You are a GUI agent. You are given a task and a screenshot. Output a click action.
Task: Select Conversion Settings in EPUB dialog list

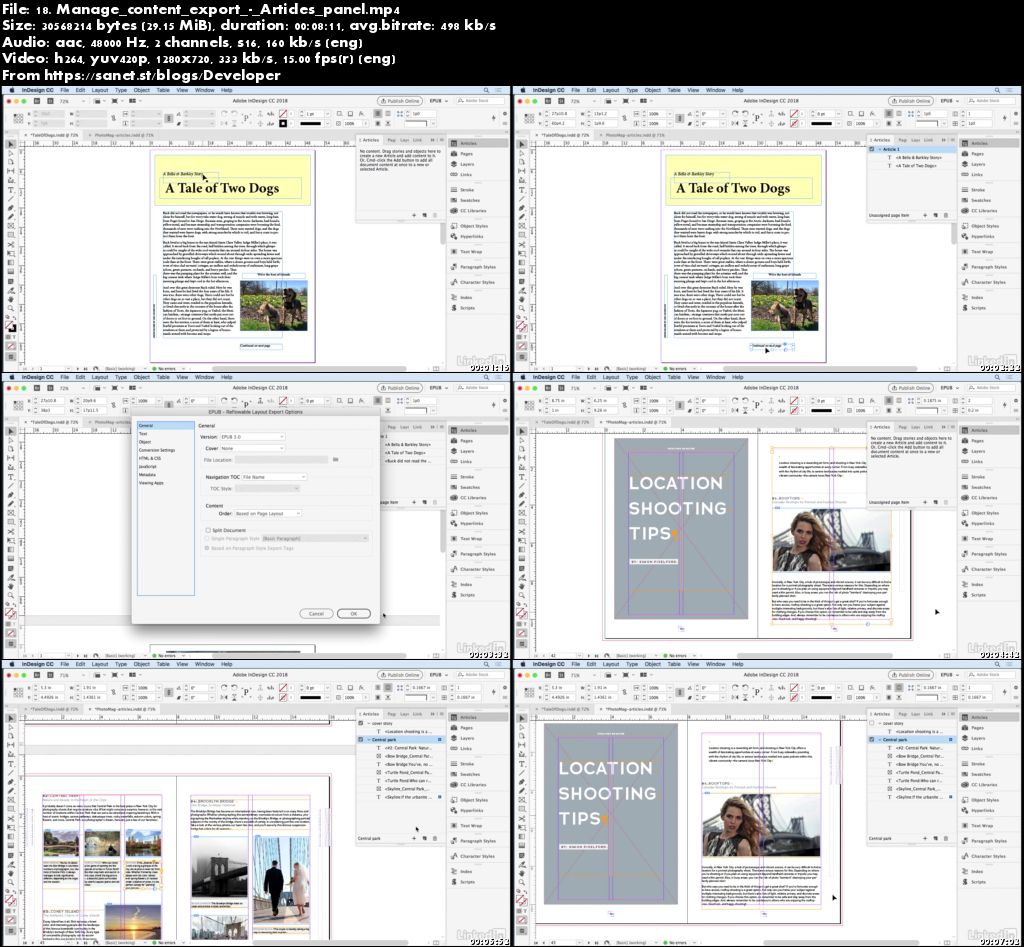point(157,450)
